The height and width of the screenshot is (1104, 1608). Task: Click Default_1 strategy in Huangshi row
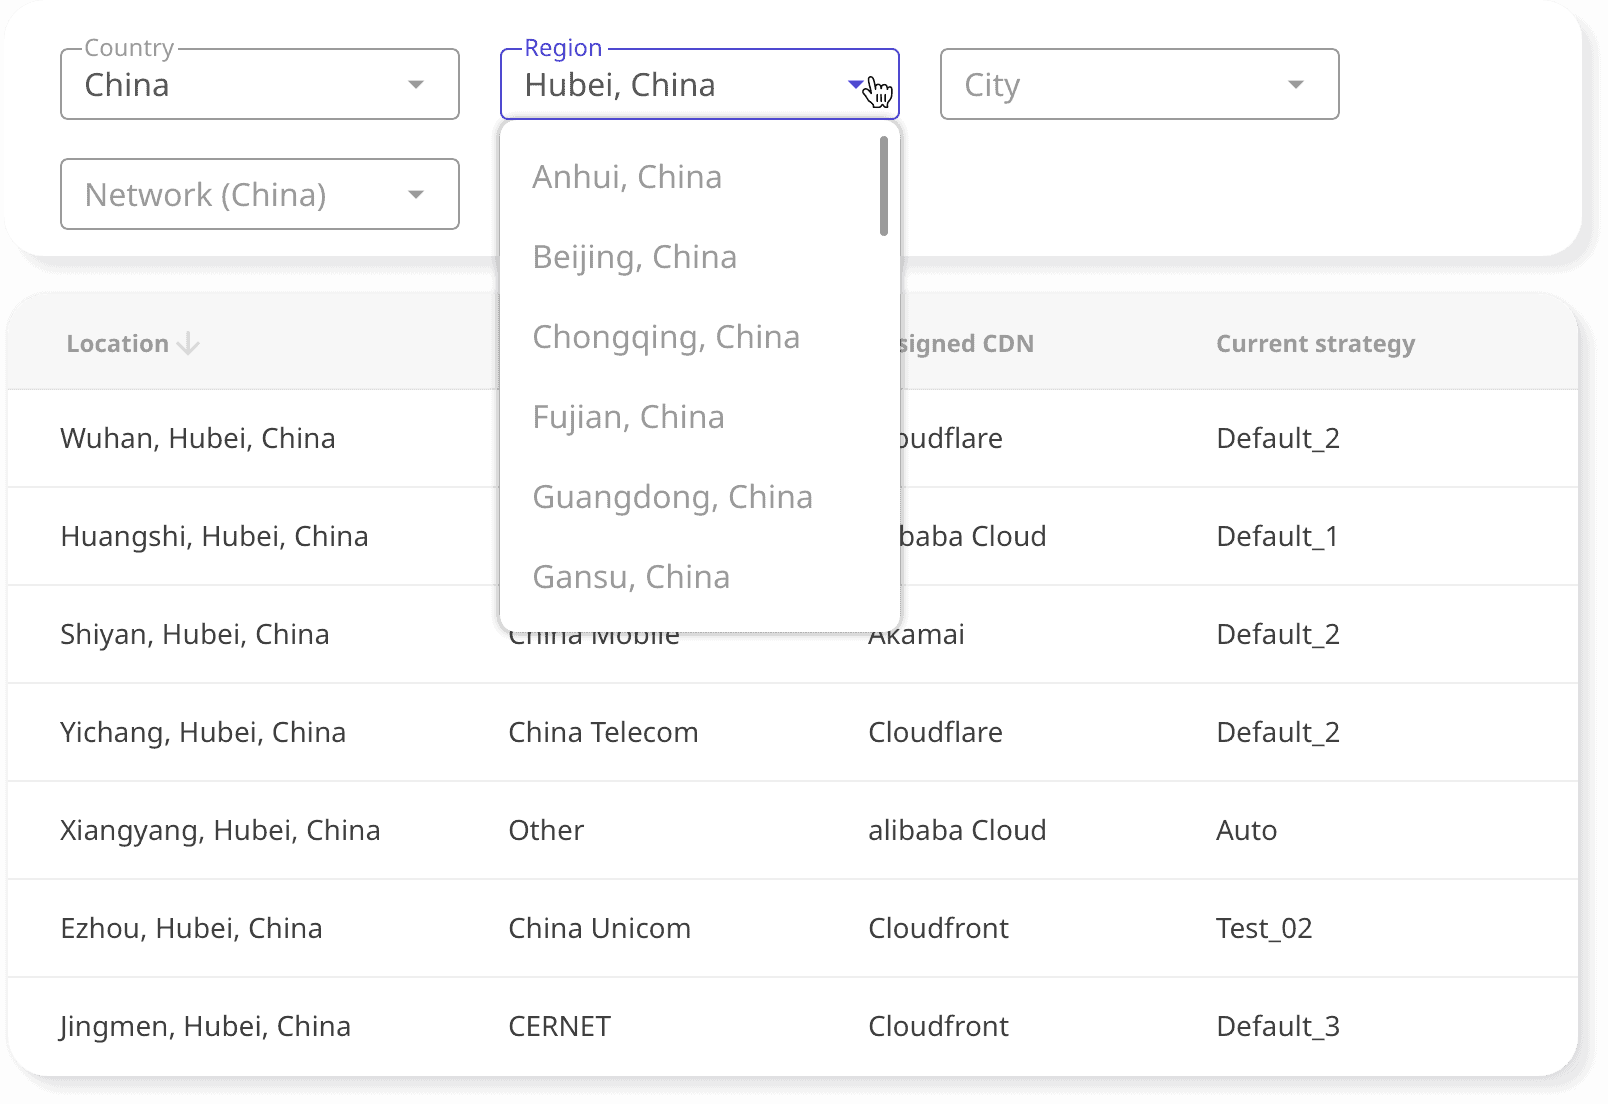click(1277, 536)
